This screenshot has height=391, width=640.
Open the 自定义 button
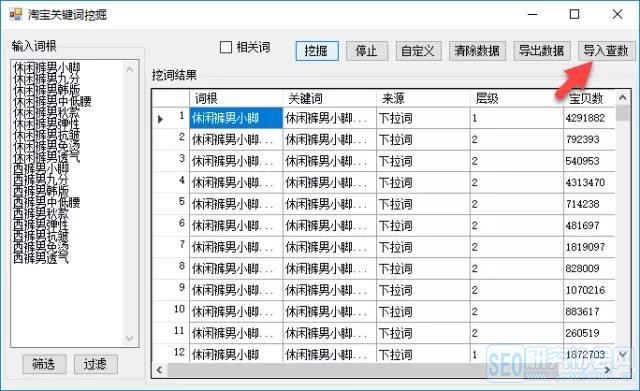418,51
